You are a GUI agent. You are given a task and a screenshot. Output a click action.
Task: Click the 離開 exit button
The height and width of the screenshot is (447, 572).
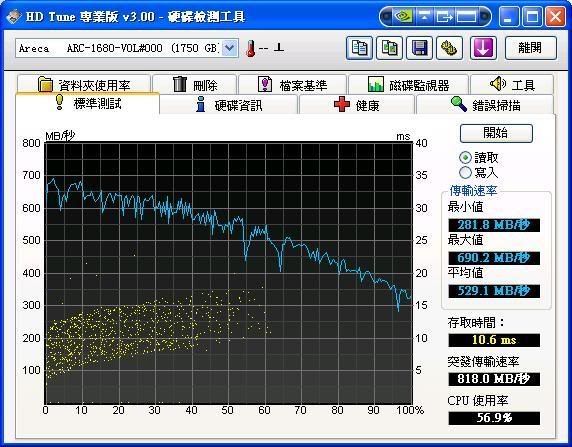531,48
